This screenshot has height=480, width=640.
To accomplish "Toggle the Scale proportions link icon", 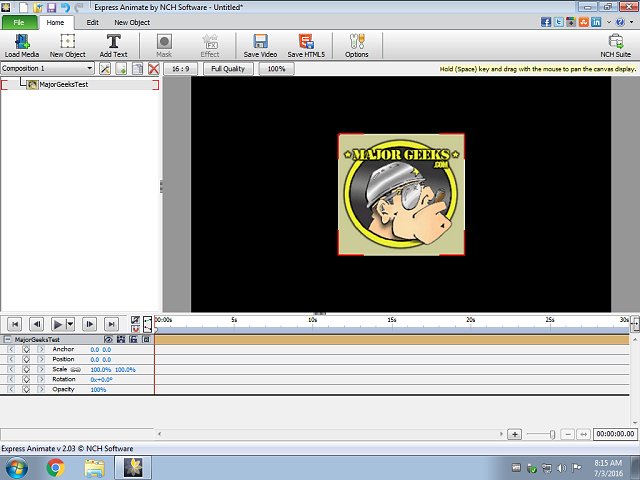I will click(76, 369).
